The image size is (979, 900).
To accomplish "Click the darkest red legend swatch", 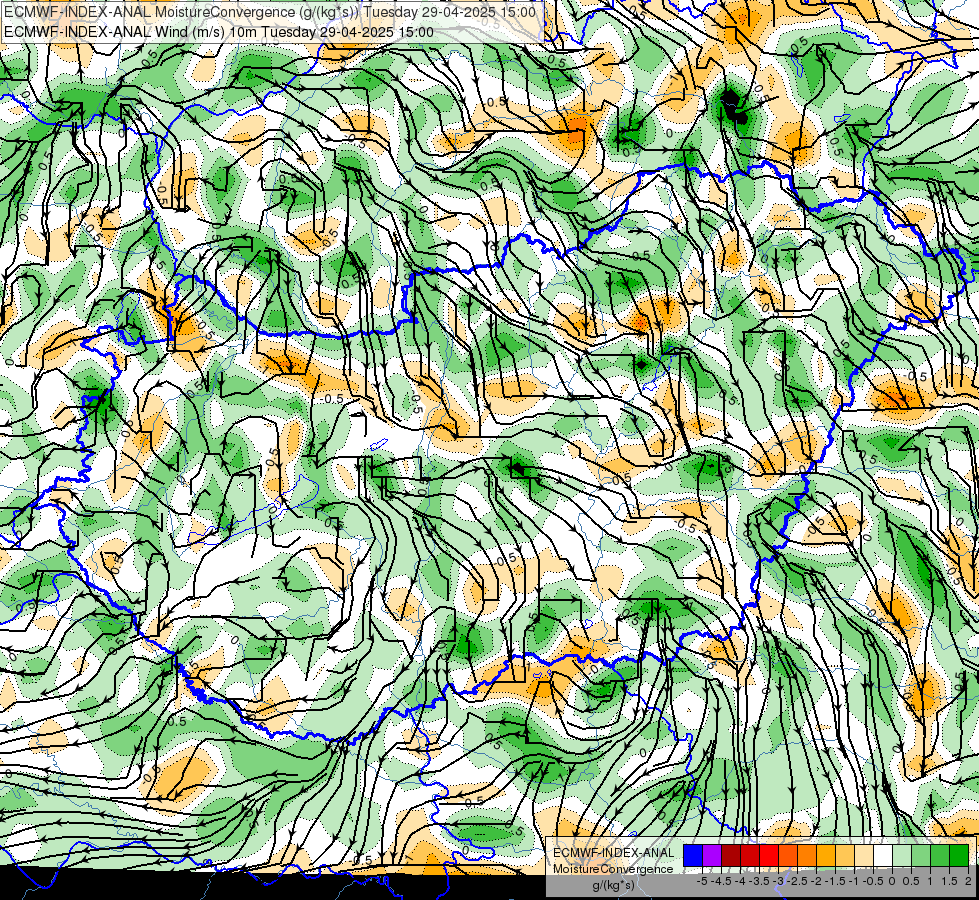I will (x=731, y=855).
